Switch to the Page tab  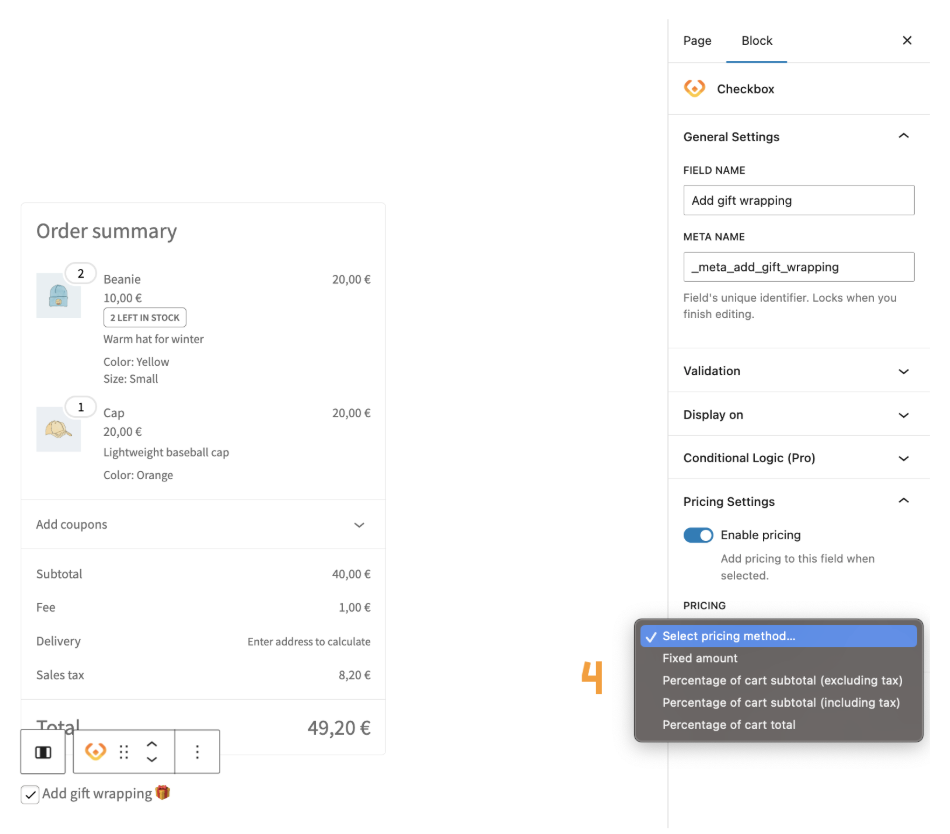coord(697,41)
